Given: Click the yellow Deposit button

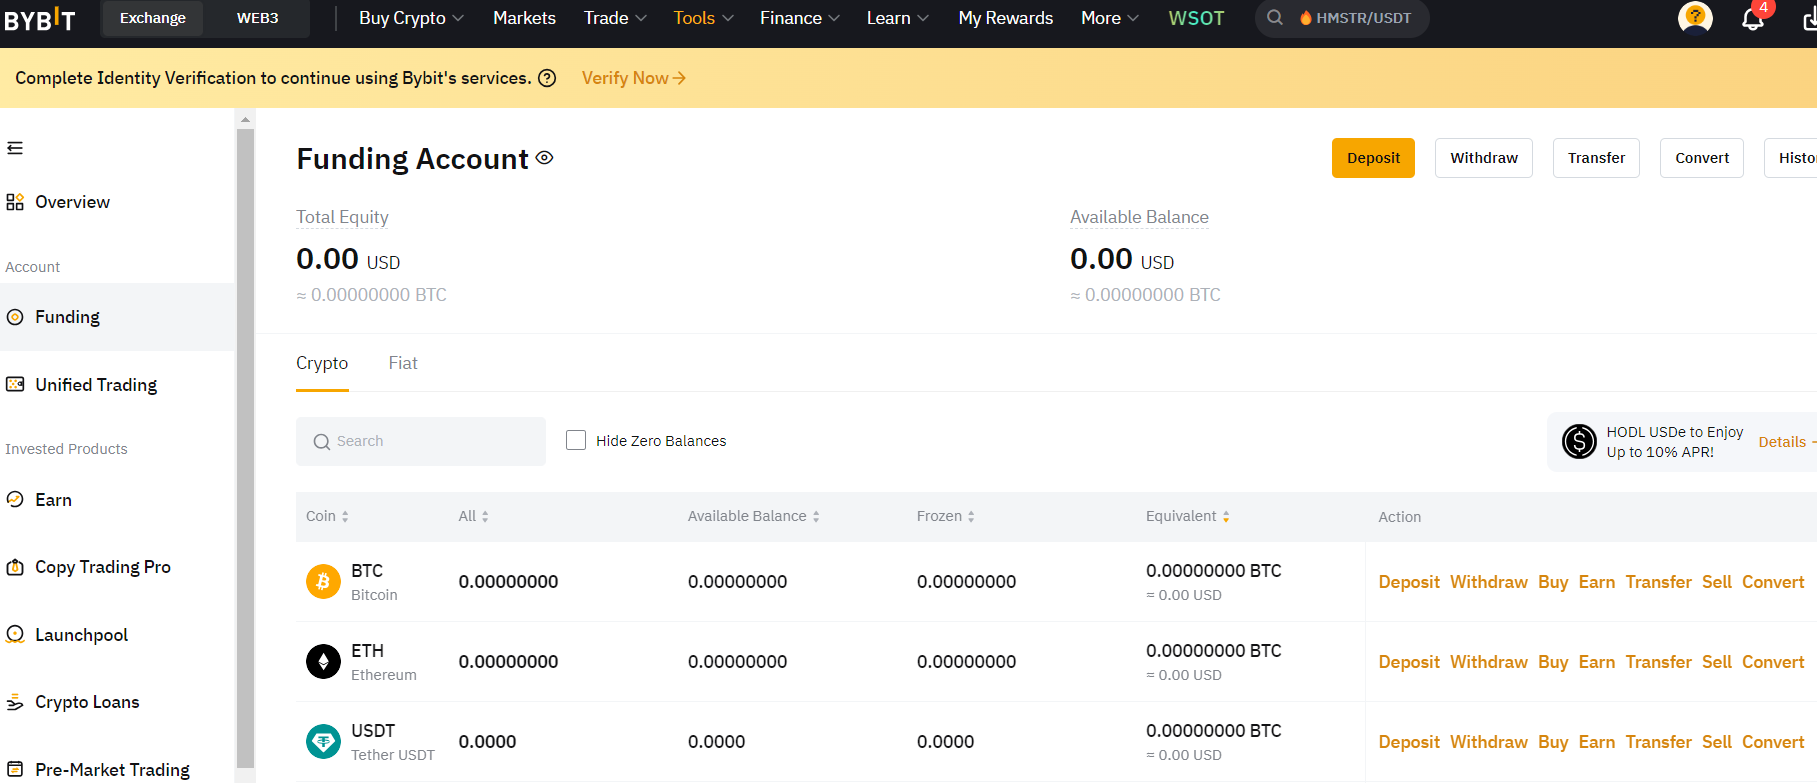Looking at the screenshot, I should tap(1373, 158).
